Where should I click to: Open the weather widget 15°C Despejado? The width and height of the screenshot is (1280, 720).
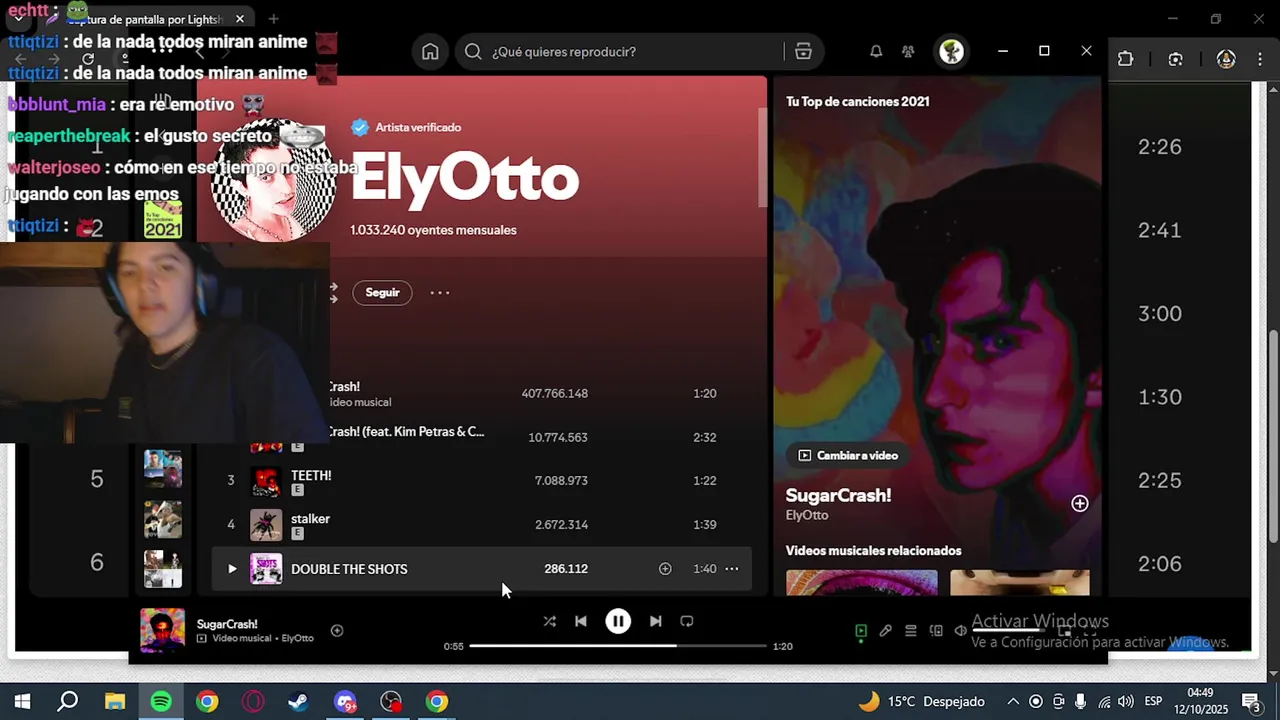(x=922, y=701)
